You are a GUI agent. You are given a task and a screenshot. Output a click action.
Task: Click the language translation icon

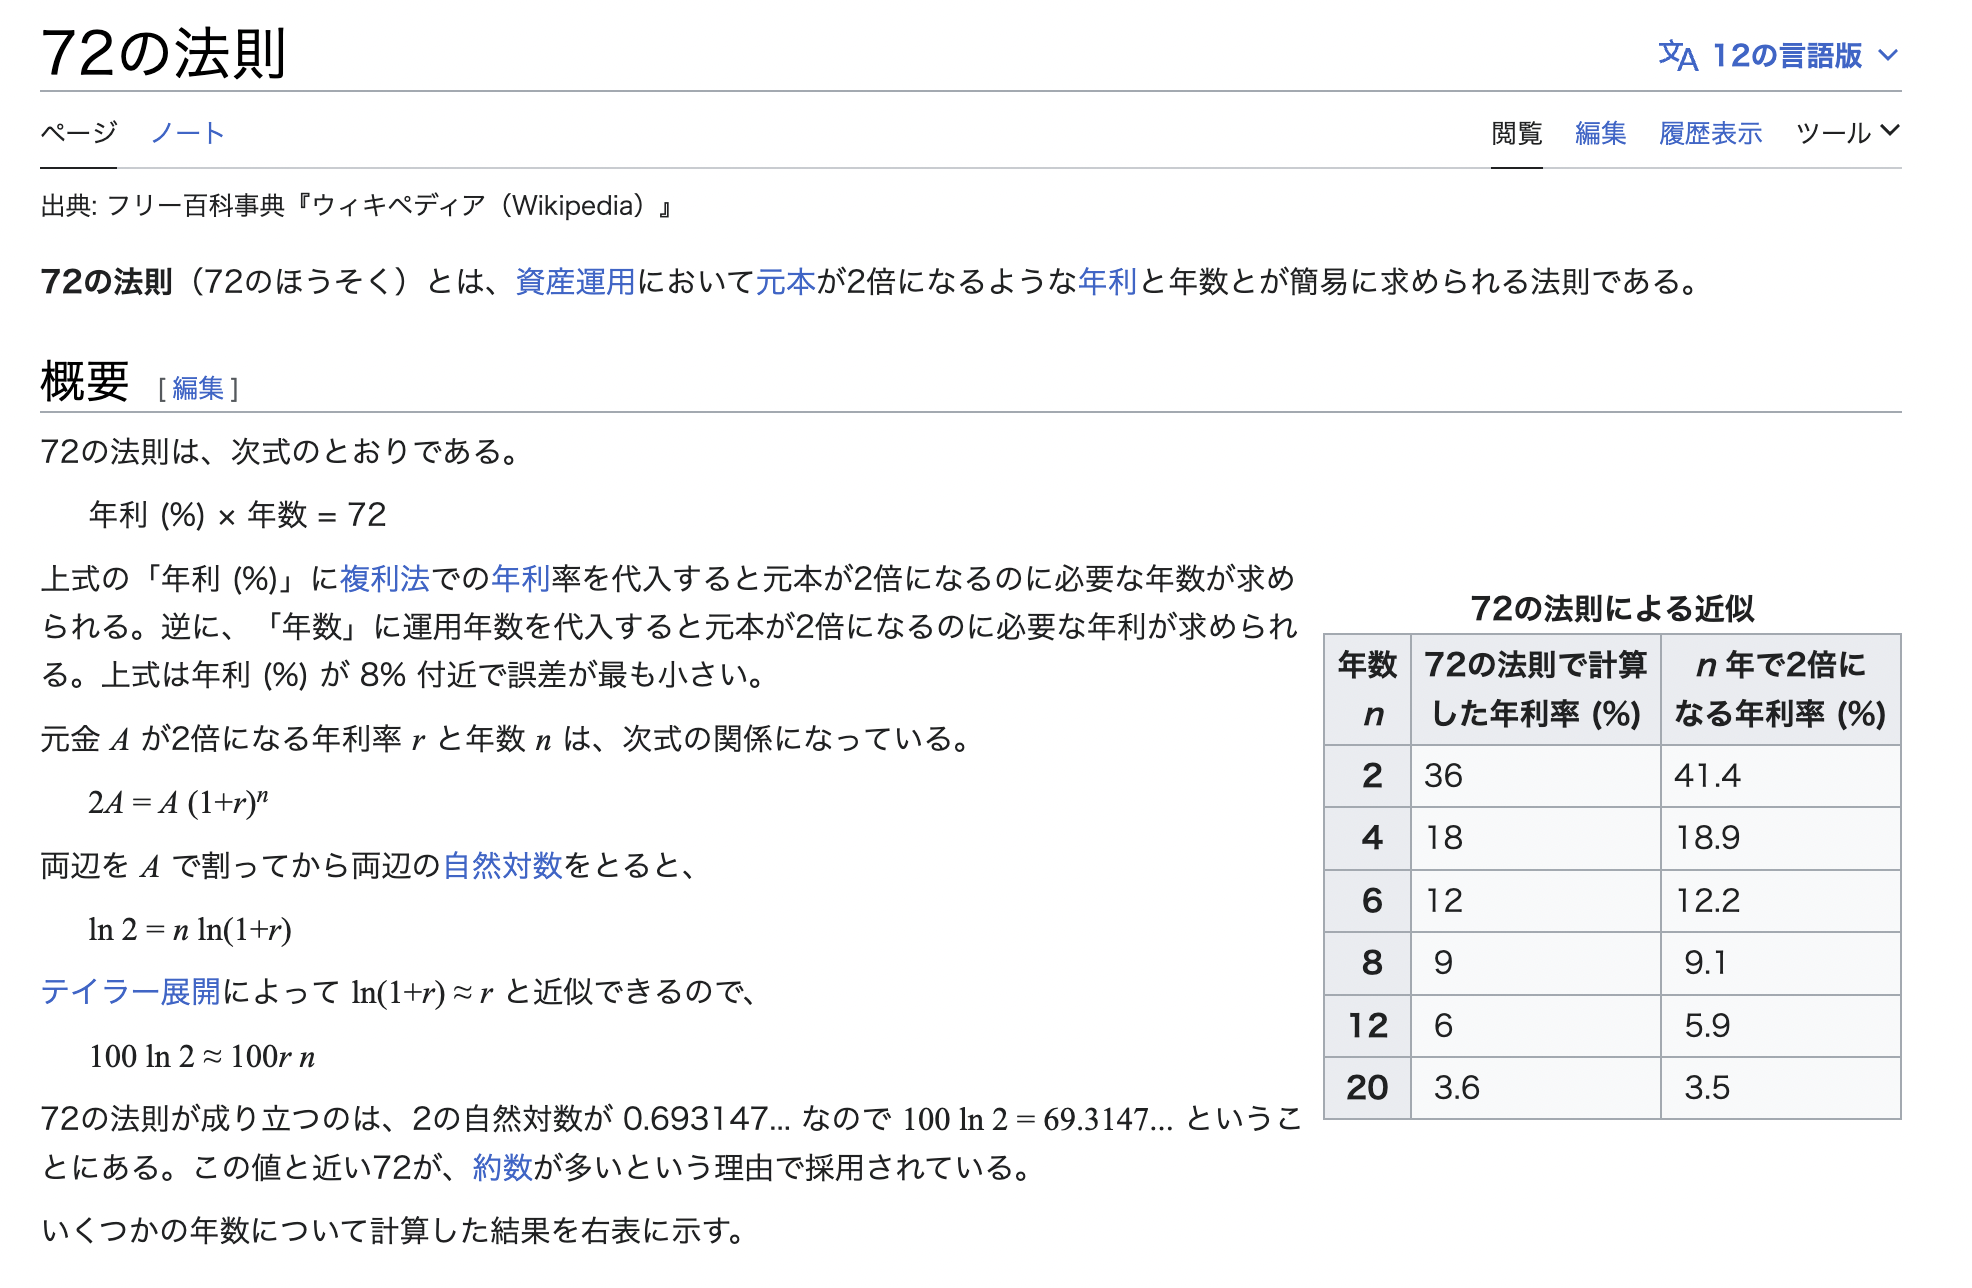(1678, 56)
